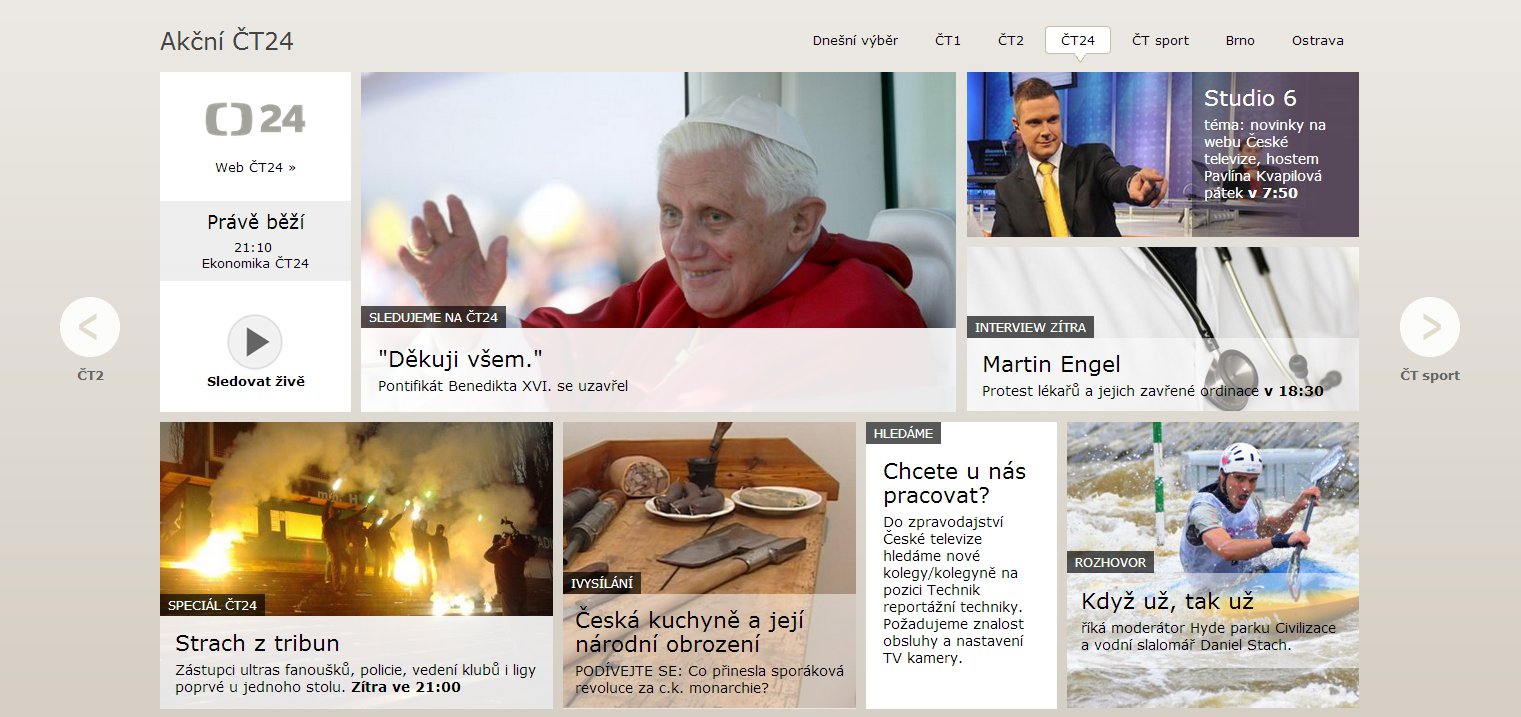This screenshot has height=717, width=1521.
Task: Open the Dnešní výběr menu item
Action: click(x=854, y=40)
